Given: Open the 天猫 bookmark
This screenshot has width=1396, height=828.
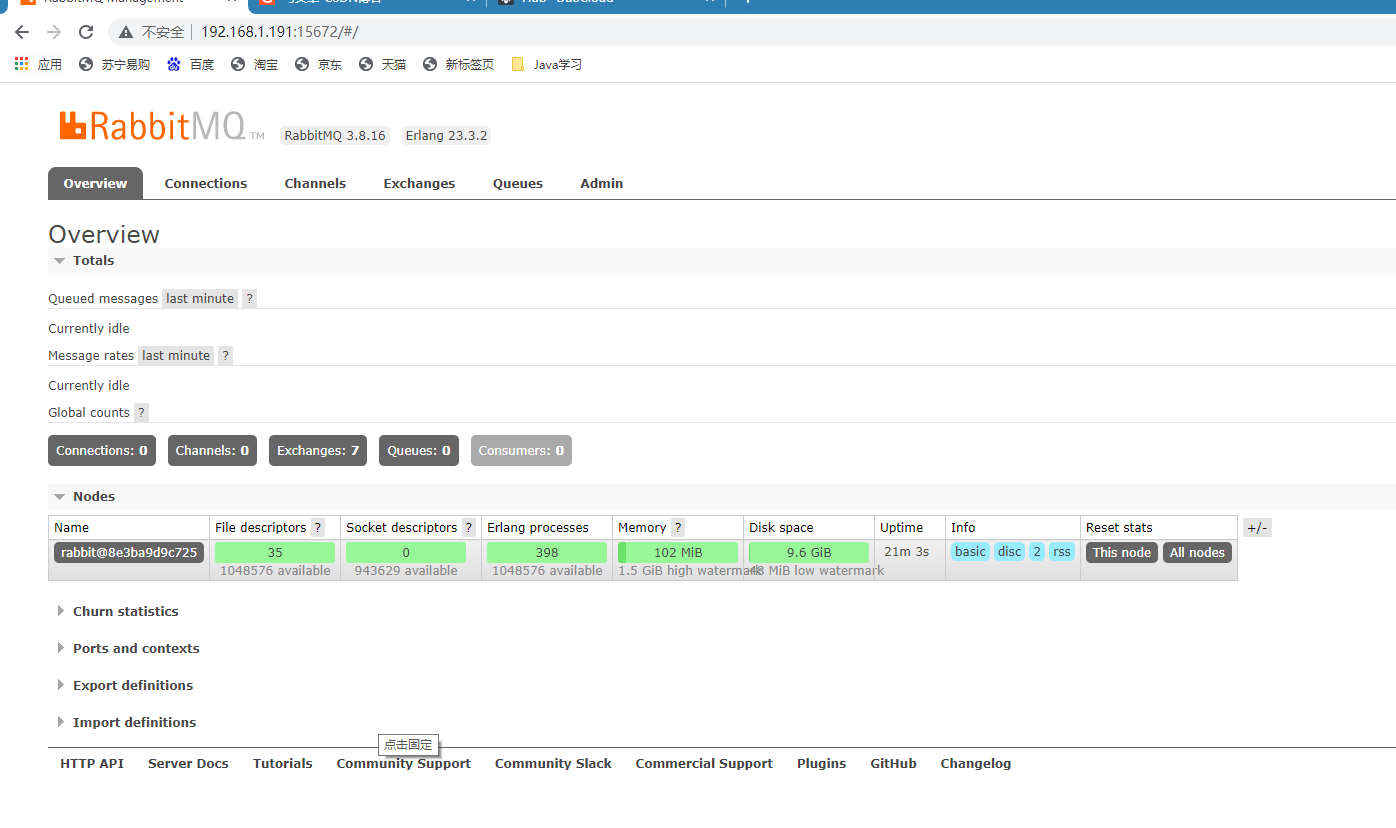Looking at the screenshot, I should pos(382,64).
